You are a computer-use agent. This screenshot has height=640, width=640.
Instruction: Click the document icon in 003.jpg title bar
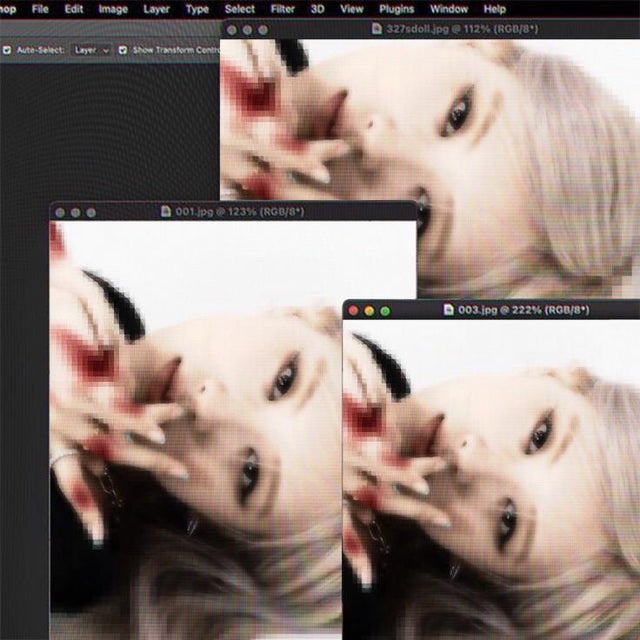(449, 311)
